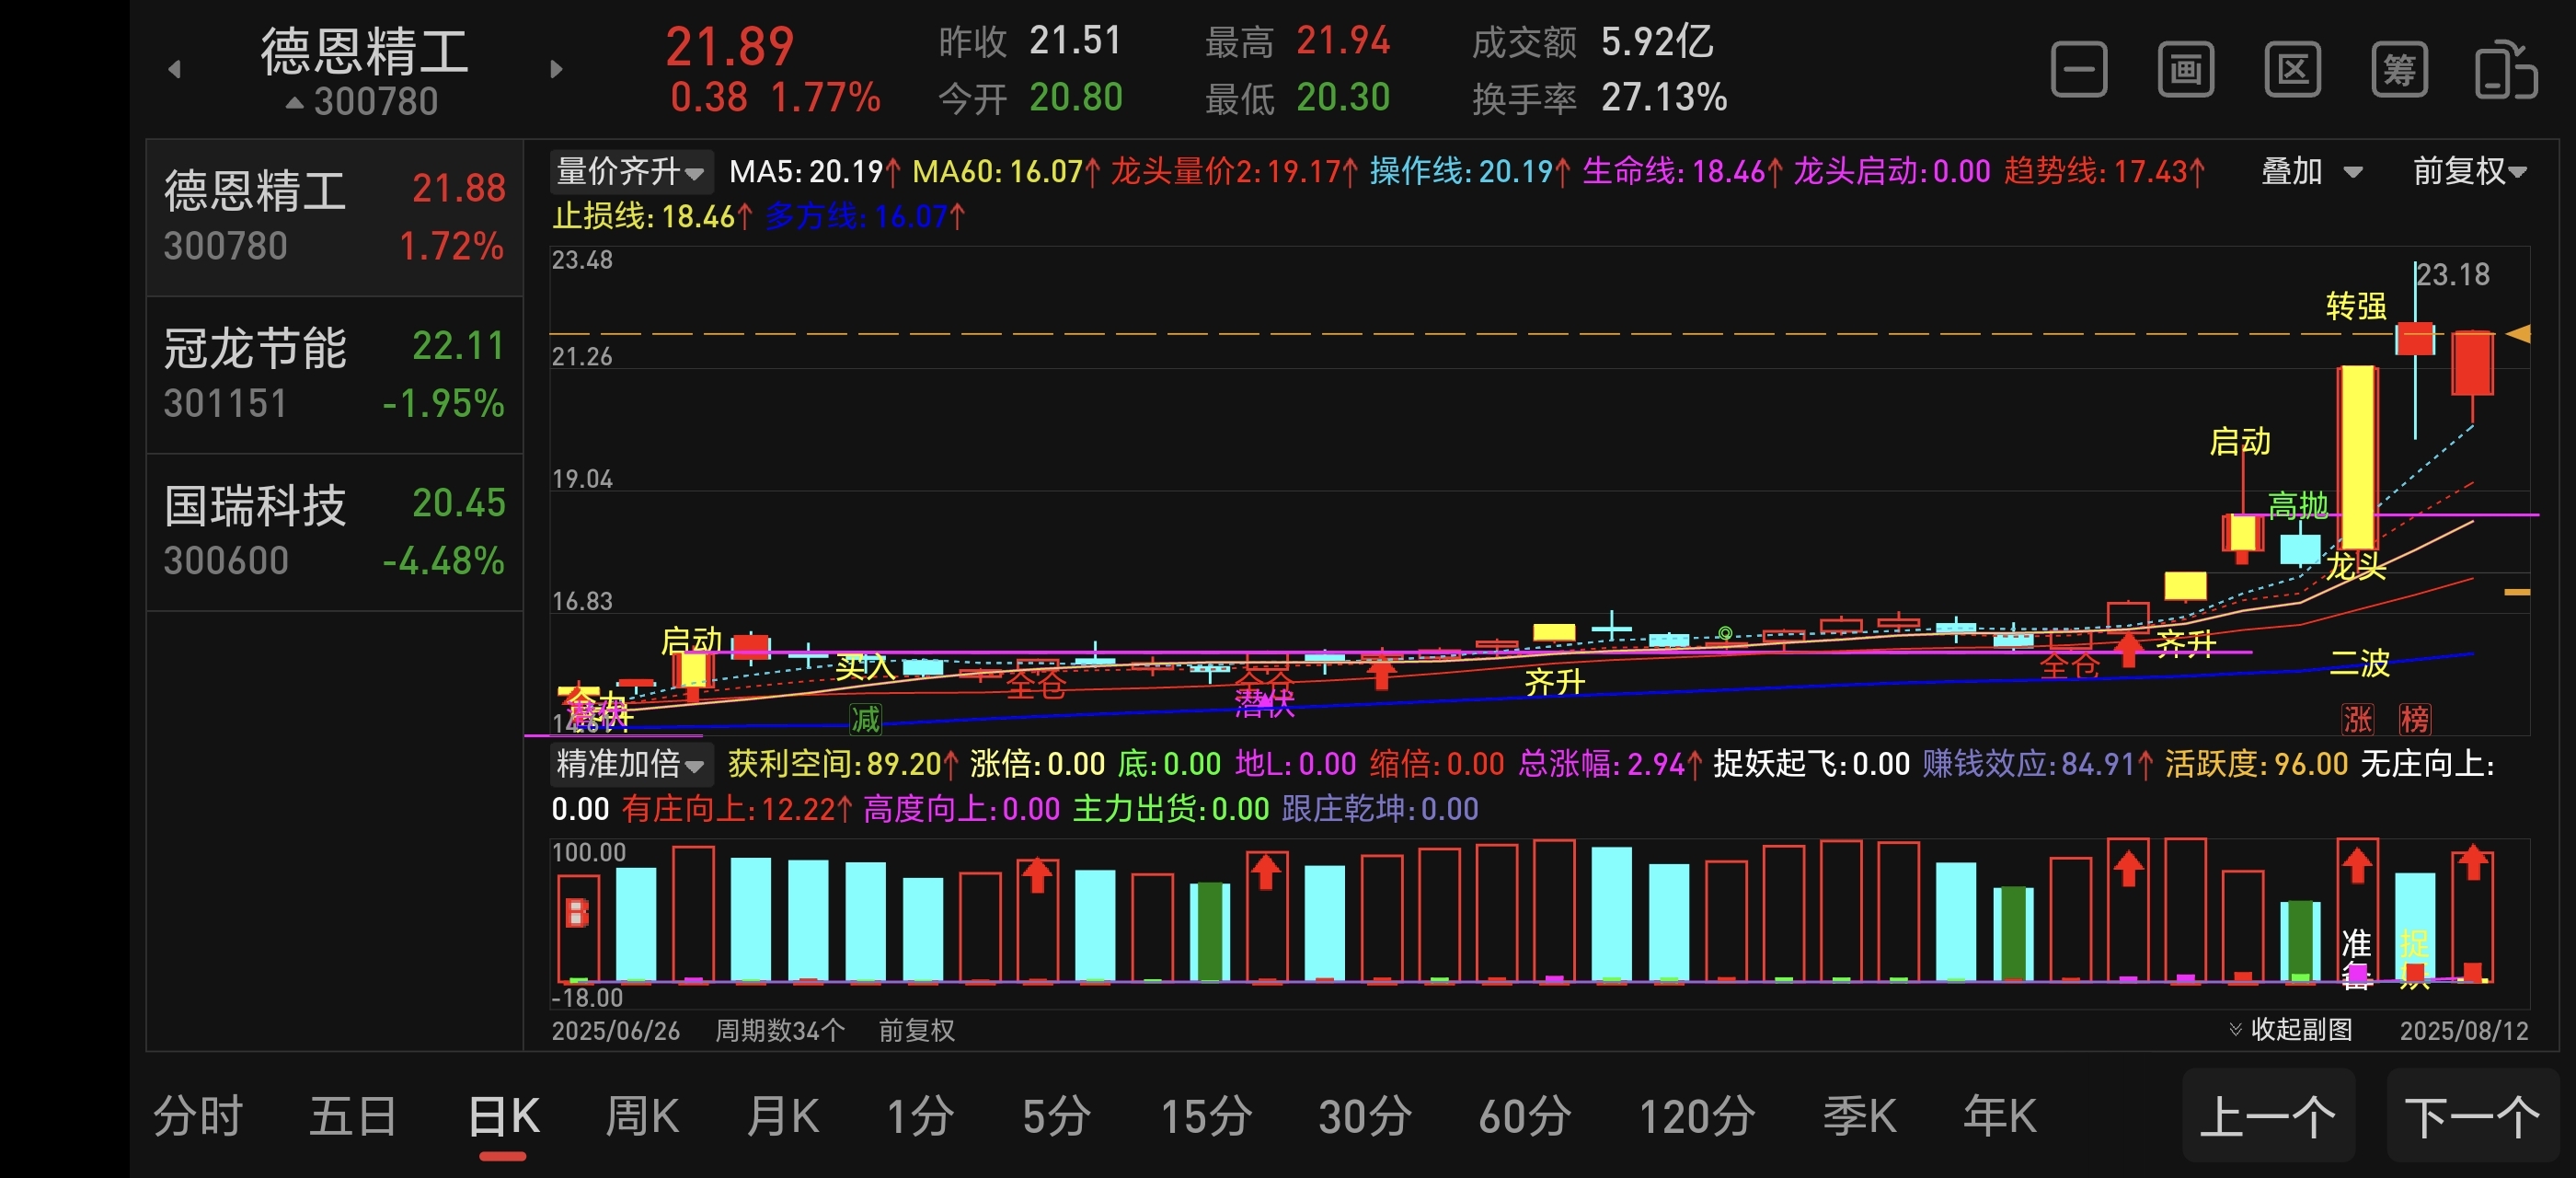Tap the orange current price arrow marker
The height and width of the screenshot is (1178, 2576).
pos(2518,333)
